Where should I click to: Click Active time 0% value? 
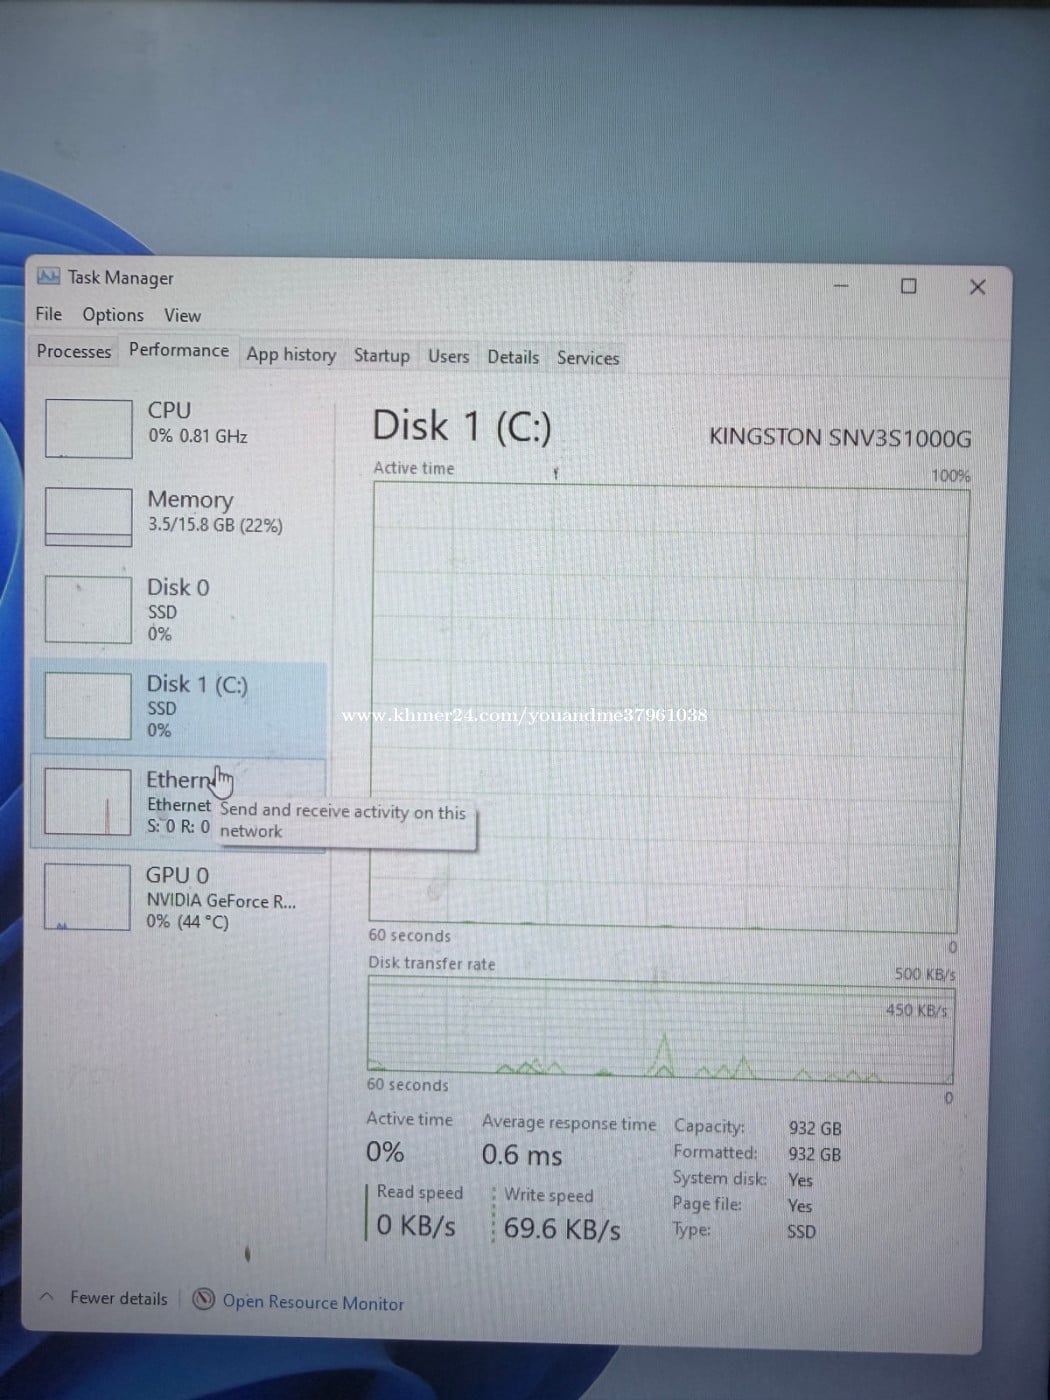pos(385,1152)
